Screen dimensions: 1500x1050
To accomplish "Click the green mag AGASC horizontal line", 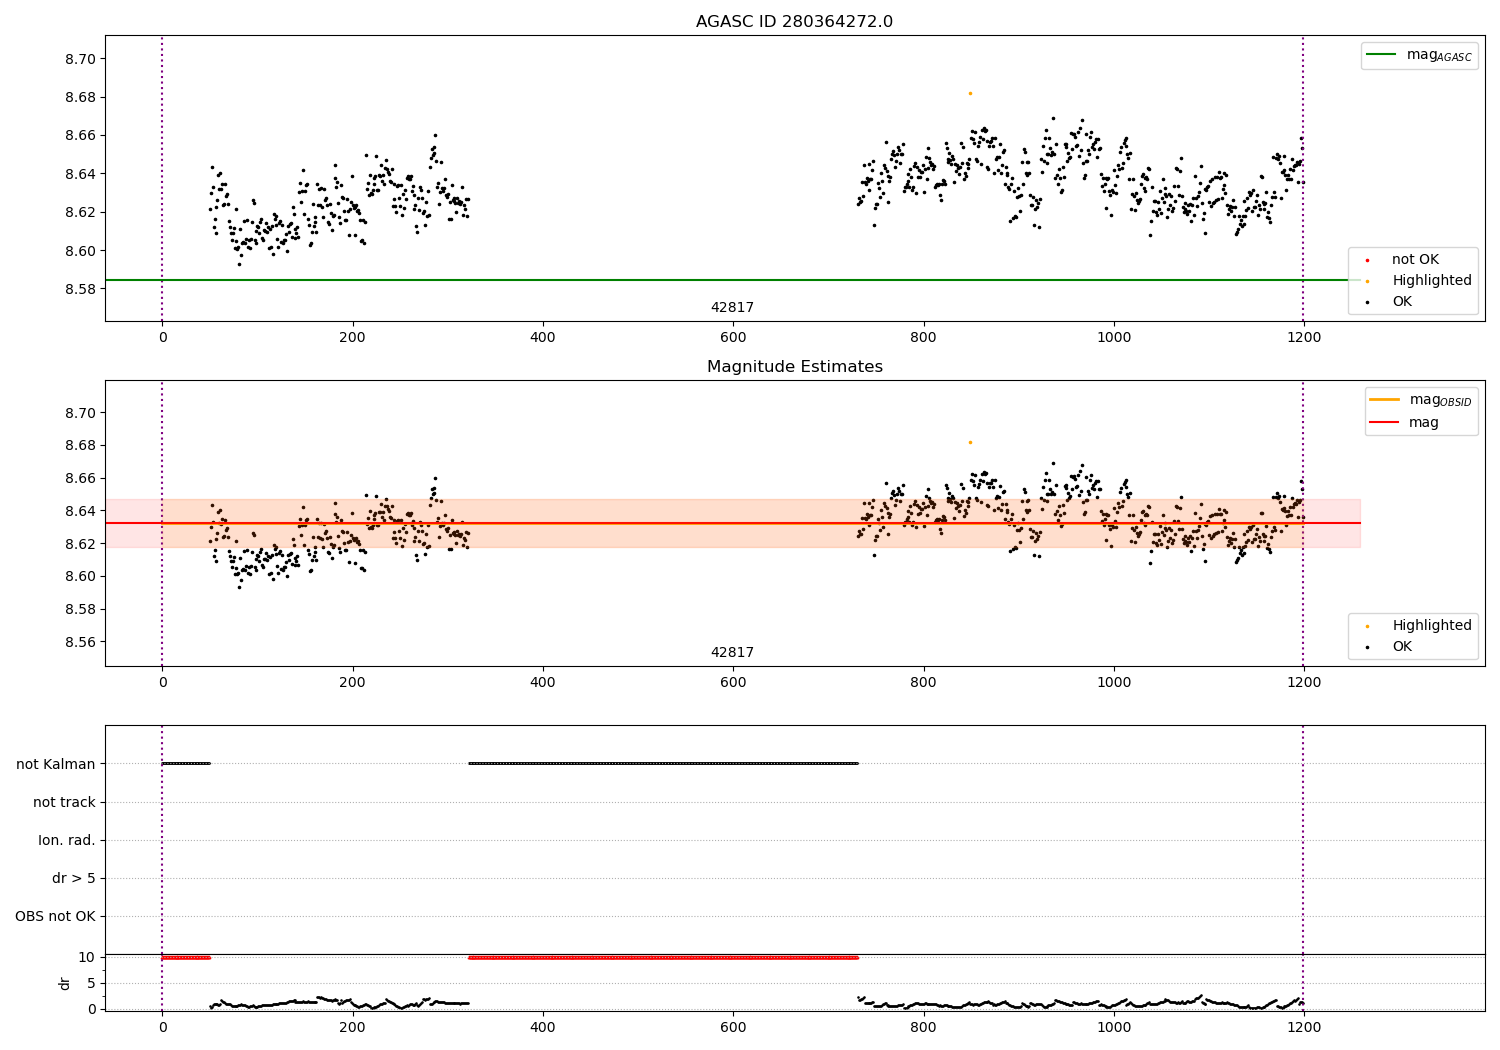I will 732,280.
